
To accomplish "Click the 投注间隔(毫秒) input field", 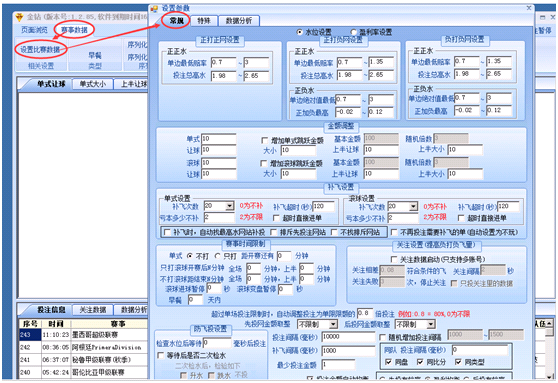I will tap(348, 337).
